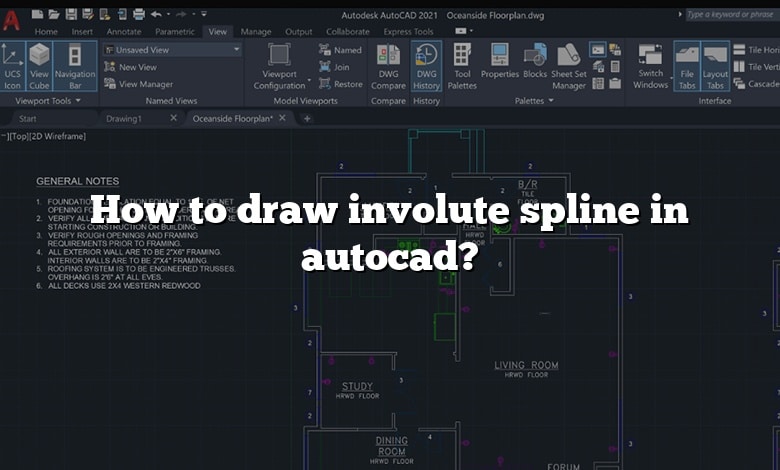
Task: Click the Undo arrow icon
Action: click(x=156, y=14)
